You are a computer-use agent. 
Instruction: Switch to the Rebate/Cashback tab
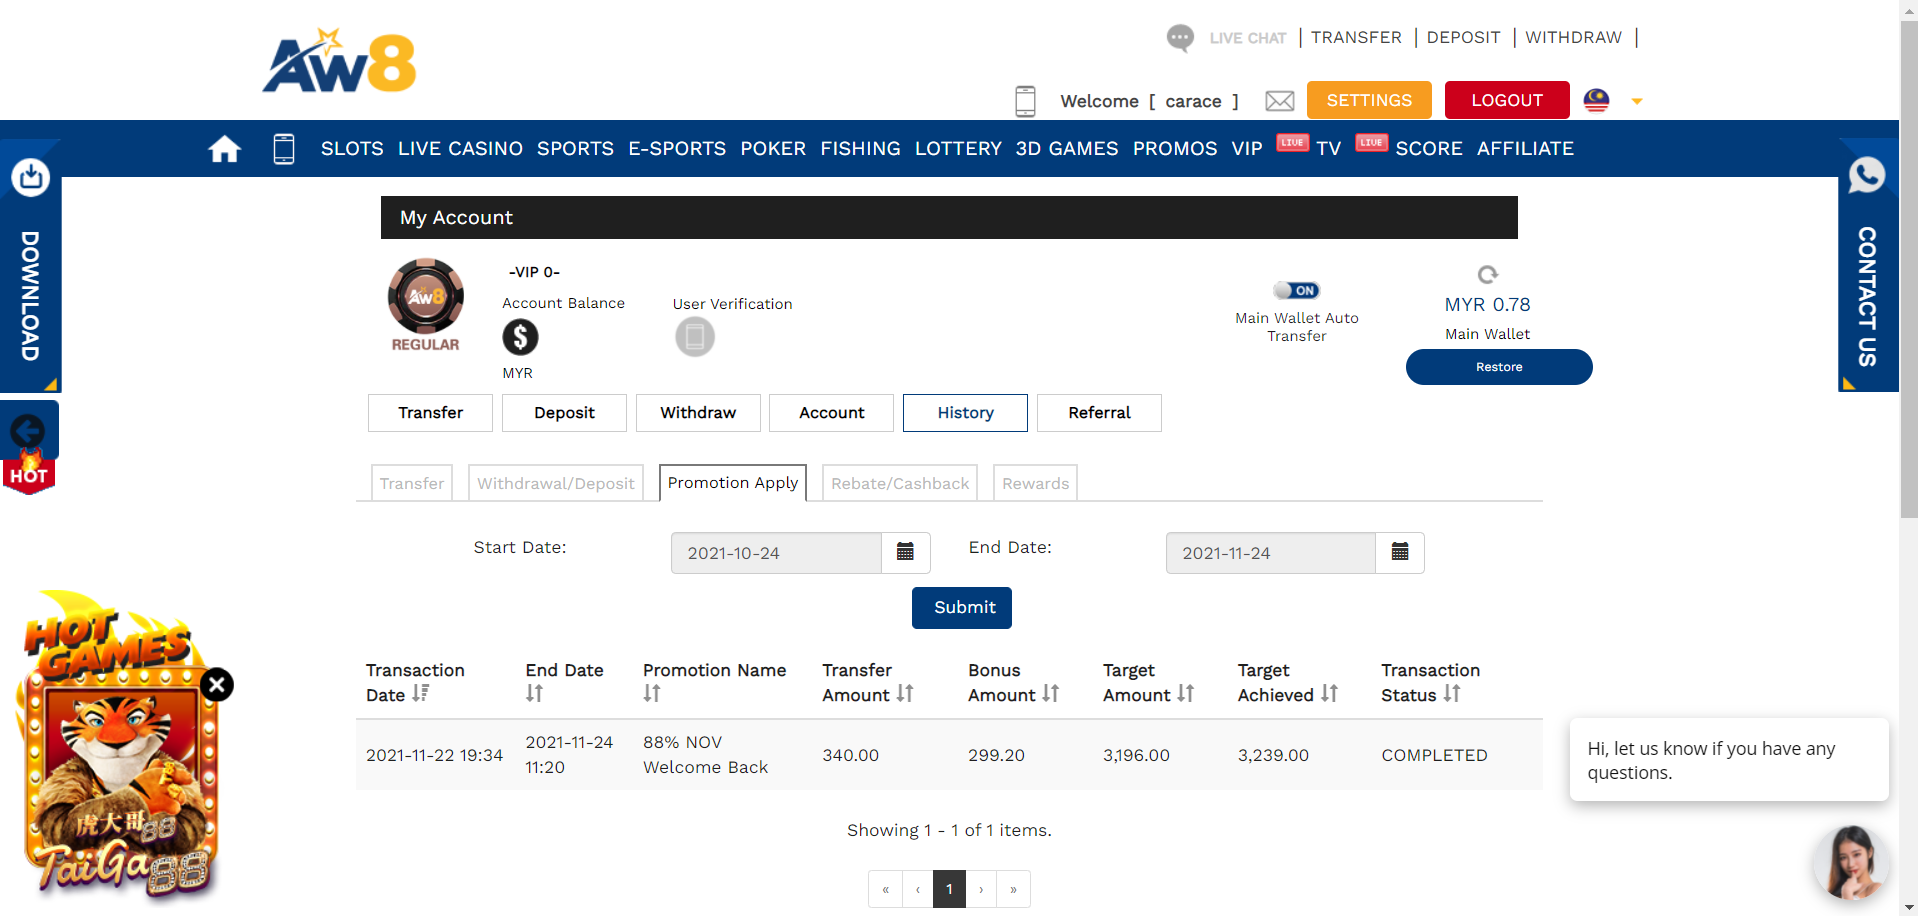899,483
